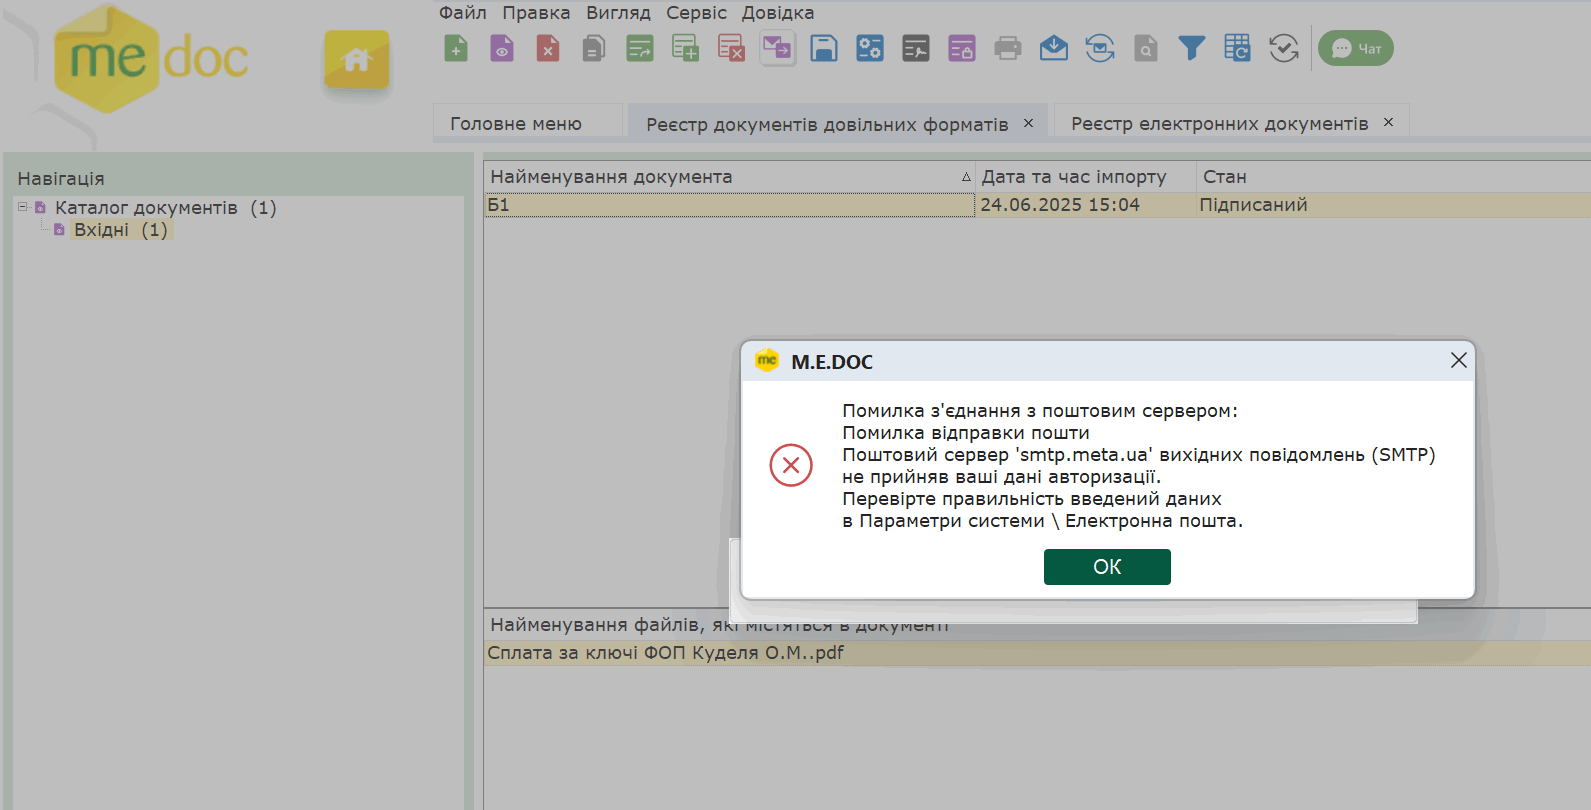Collapse the Каталог документів tree node
Viewport: 1591px width, 810px height.
click(22, 207)
